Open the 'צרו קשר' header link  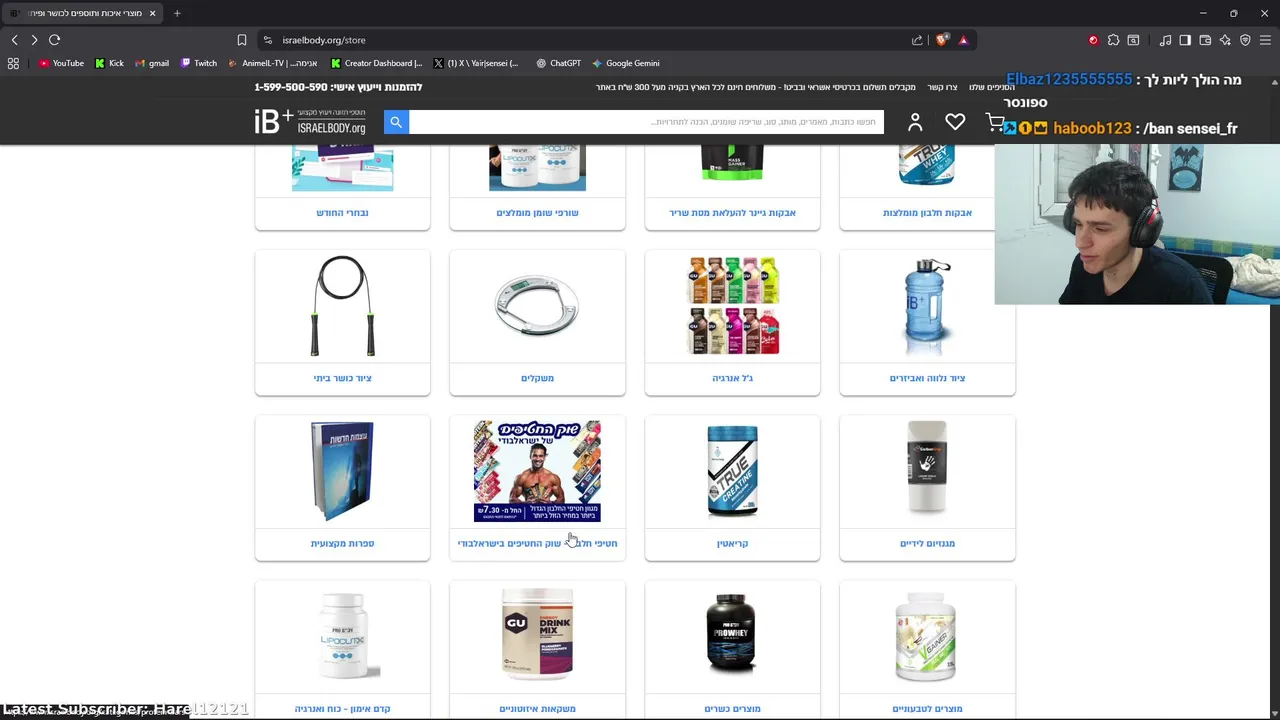tap(942, 87)
